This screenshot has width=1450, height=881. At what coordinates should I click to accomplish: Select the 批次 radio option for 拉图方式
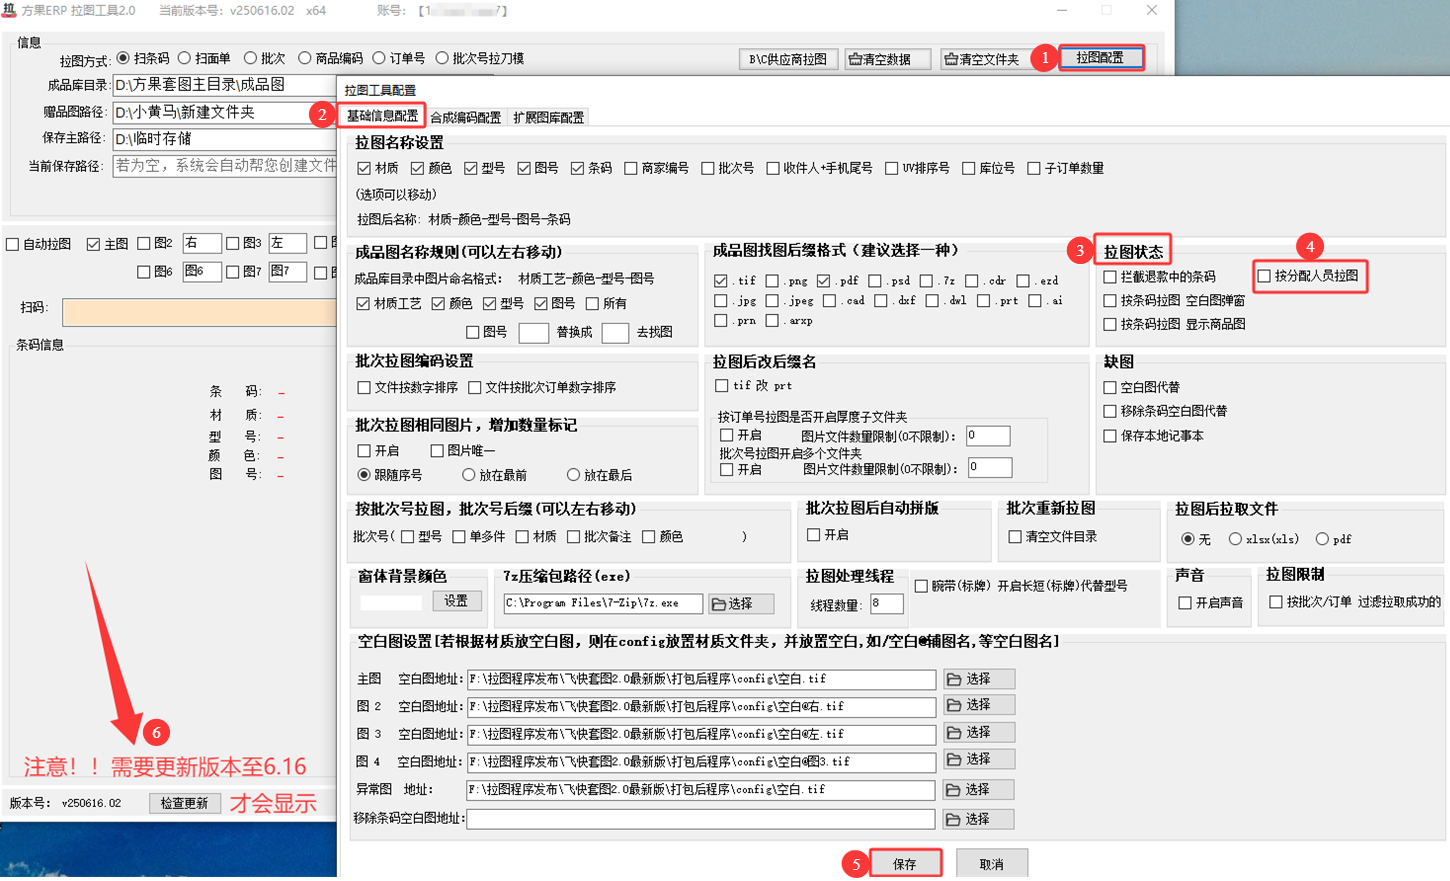251,58
